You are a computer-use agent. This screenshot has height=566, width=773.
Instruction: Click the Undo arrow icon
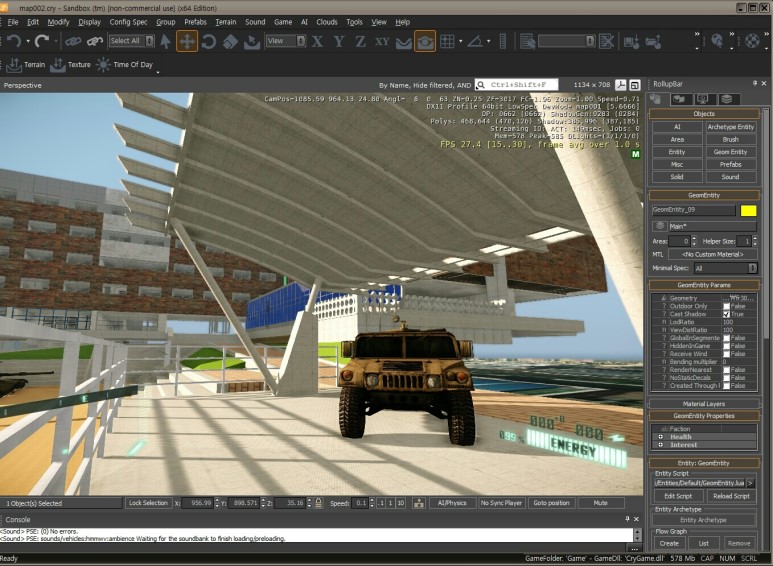14,41
